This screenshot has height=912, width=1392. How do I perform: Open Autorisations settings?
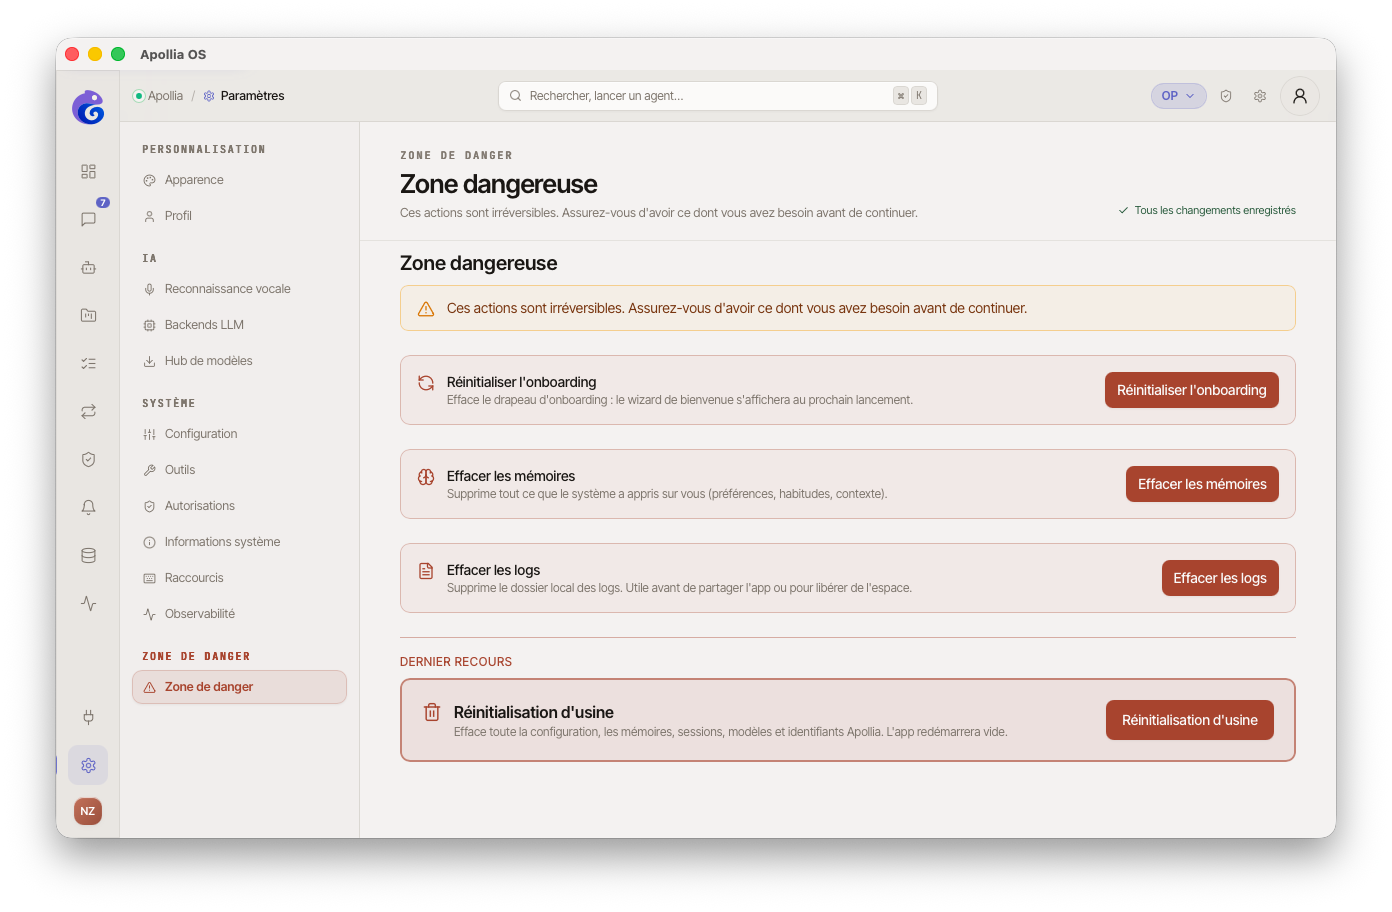(x=239, y=506)
